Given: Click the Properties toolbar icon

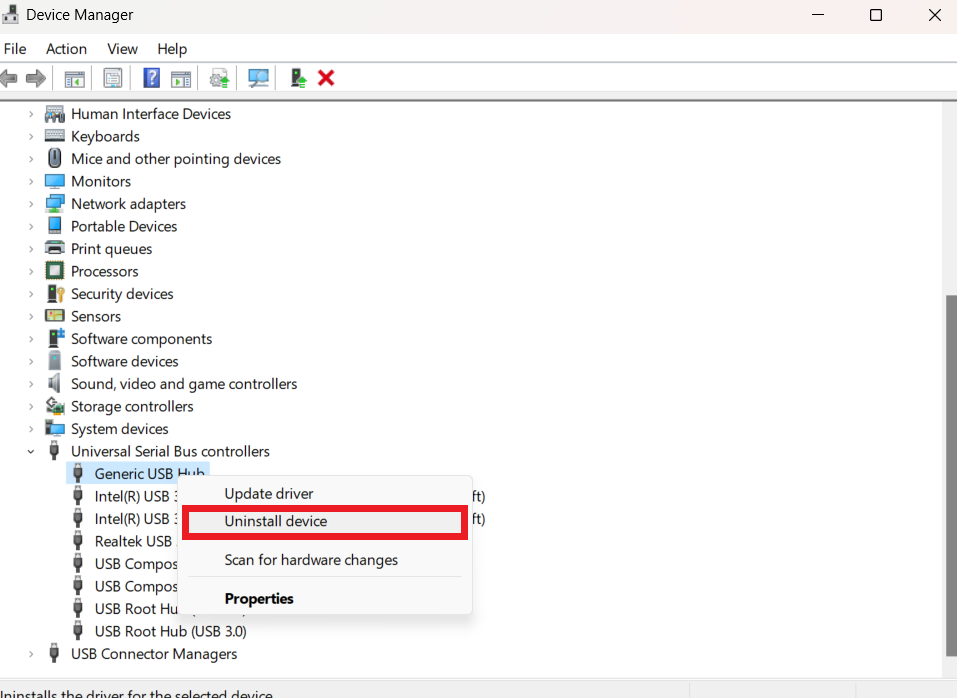Looking at the screenshot, I should click(x=113, y=77).
